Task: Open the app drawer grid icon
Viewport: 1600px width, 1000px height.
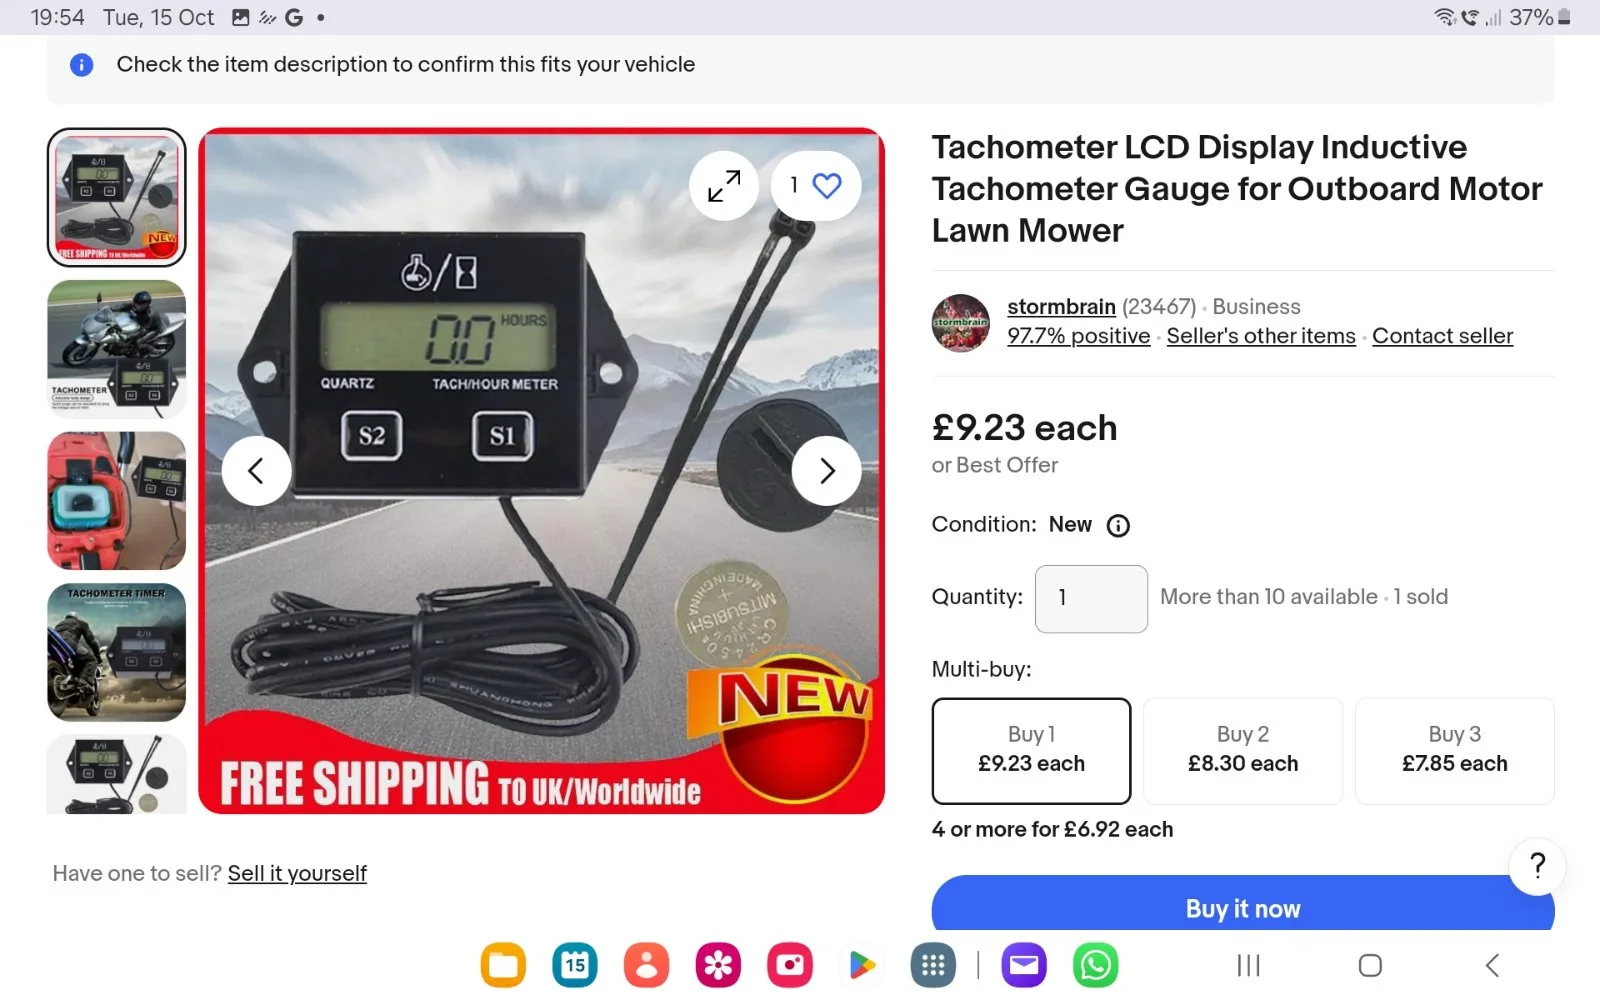Action: tap(933, 965)
